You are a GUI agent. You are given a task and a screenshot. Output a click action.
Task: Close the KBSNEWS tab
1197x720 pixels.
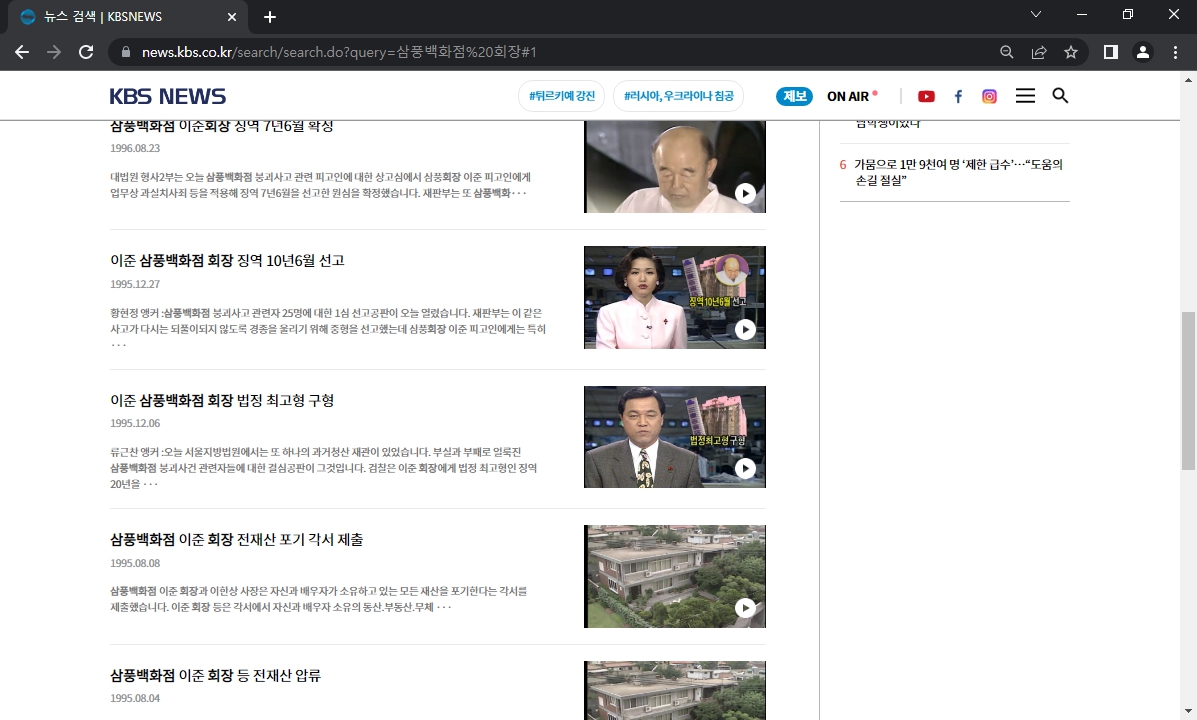click(232, 17)
